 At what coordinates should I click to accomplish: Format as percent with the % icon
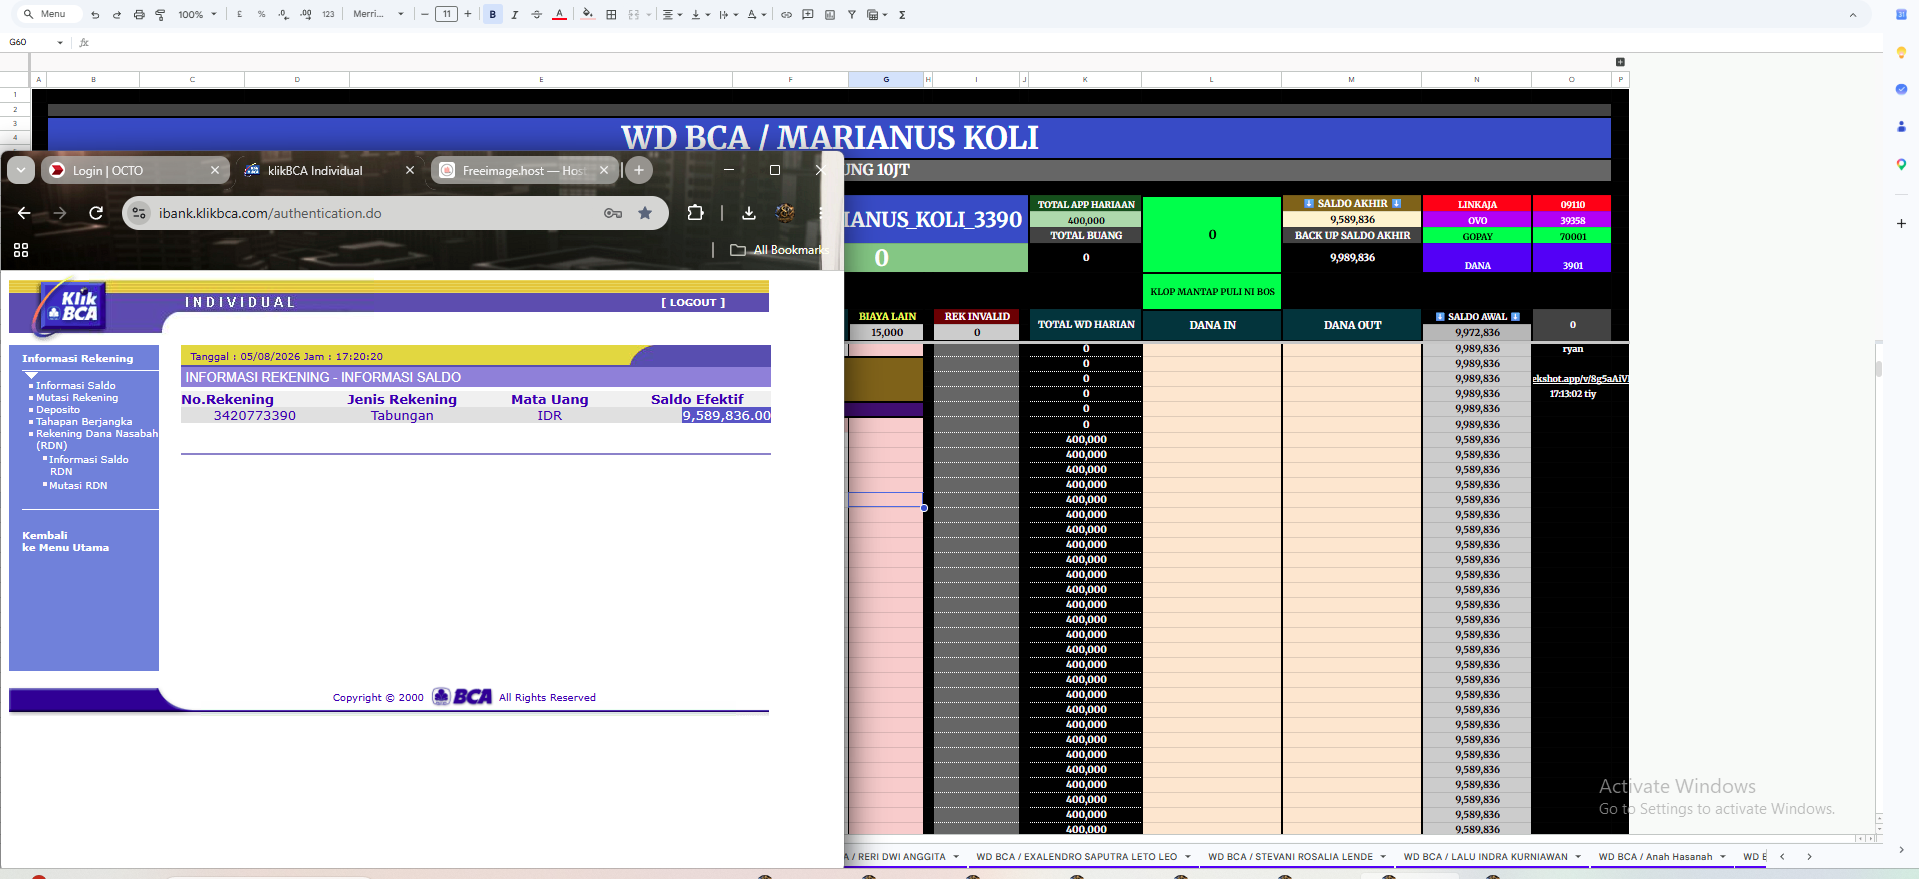pyautogui.click(x=261, y=15)
